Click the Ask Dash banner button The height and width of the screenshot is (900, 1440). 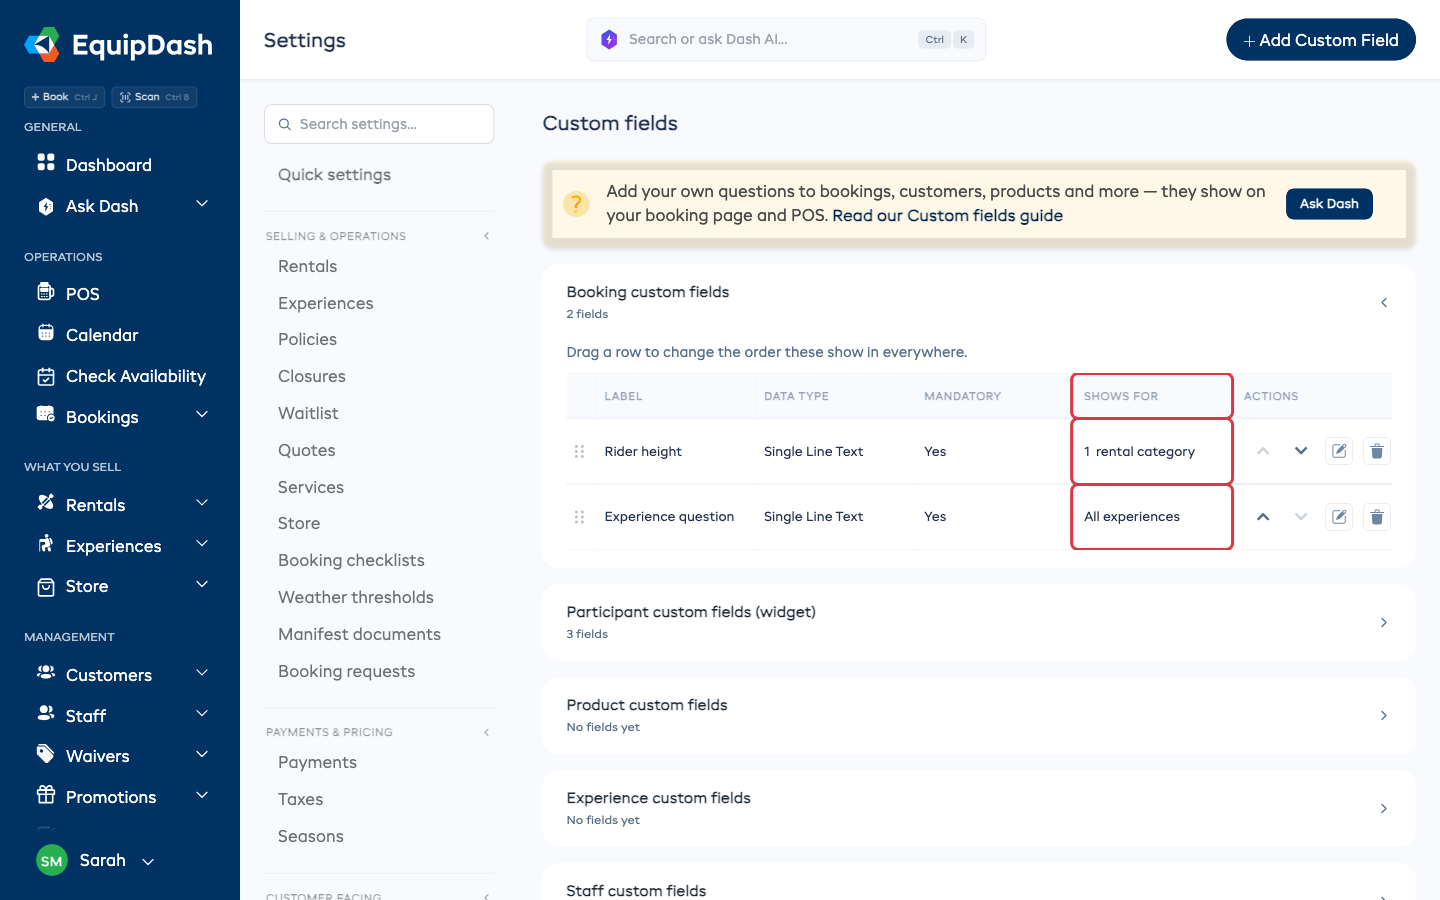pyautogui.click(x=1329, y=204)
